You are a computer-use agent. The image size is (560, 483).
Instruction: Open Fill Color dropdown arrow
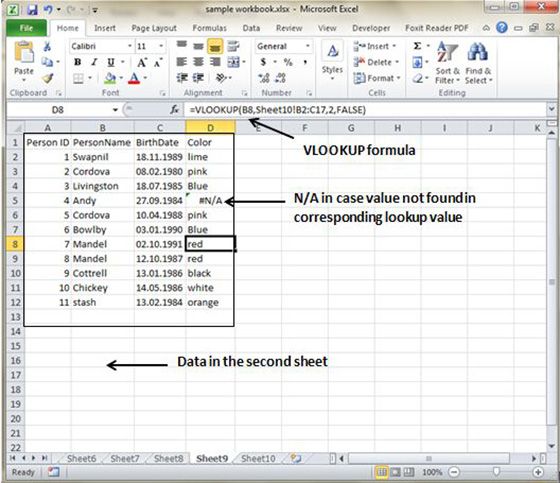(121, 78)
